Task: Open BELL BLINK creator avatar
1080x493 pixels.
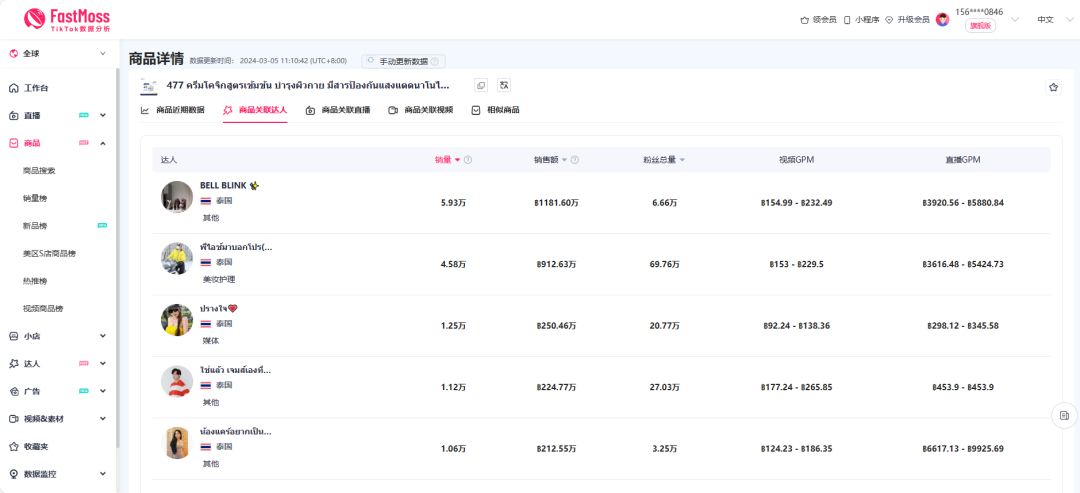Action: (176, 197)
